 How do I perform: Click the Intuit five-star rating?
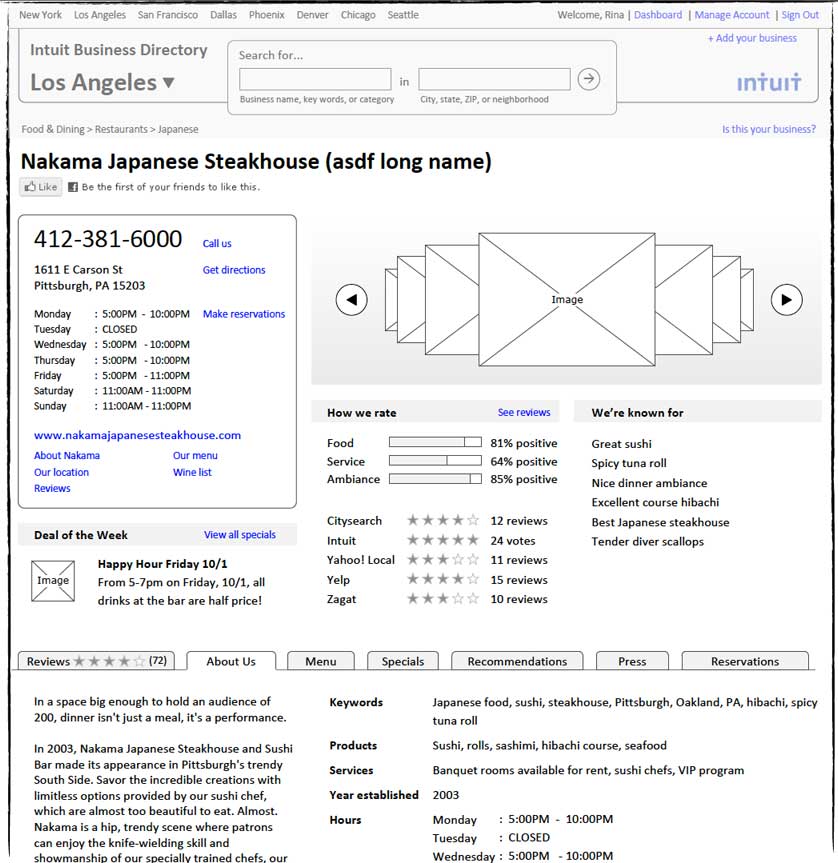pyautogui.click(x=443, y=540)
